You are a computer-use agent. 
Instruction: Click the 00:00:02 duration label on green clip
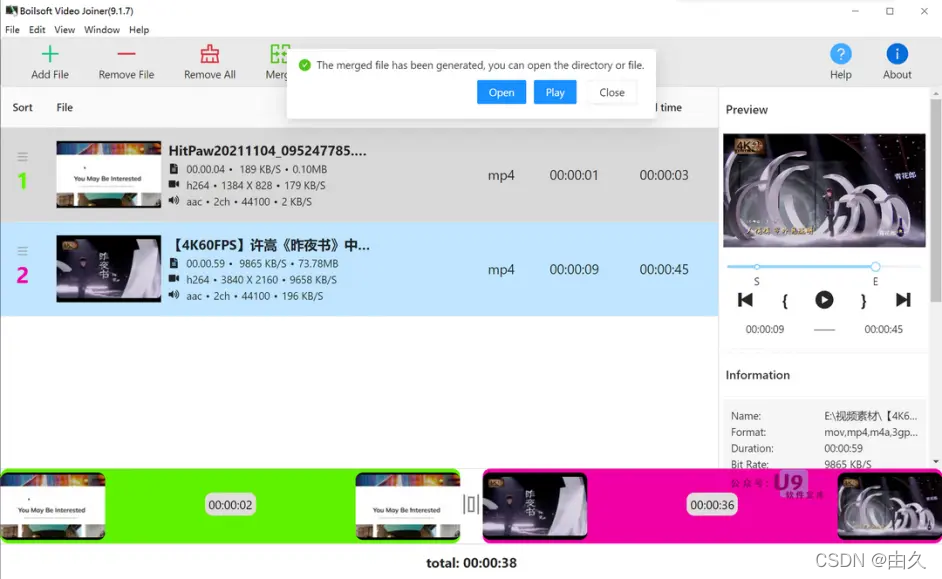click(x=230, y=505)
